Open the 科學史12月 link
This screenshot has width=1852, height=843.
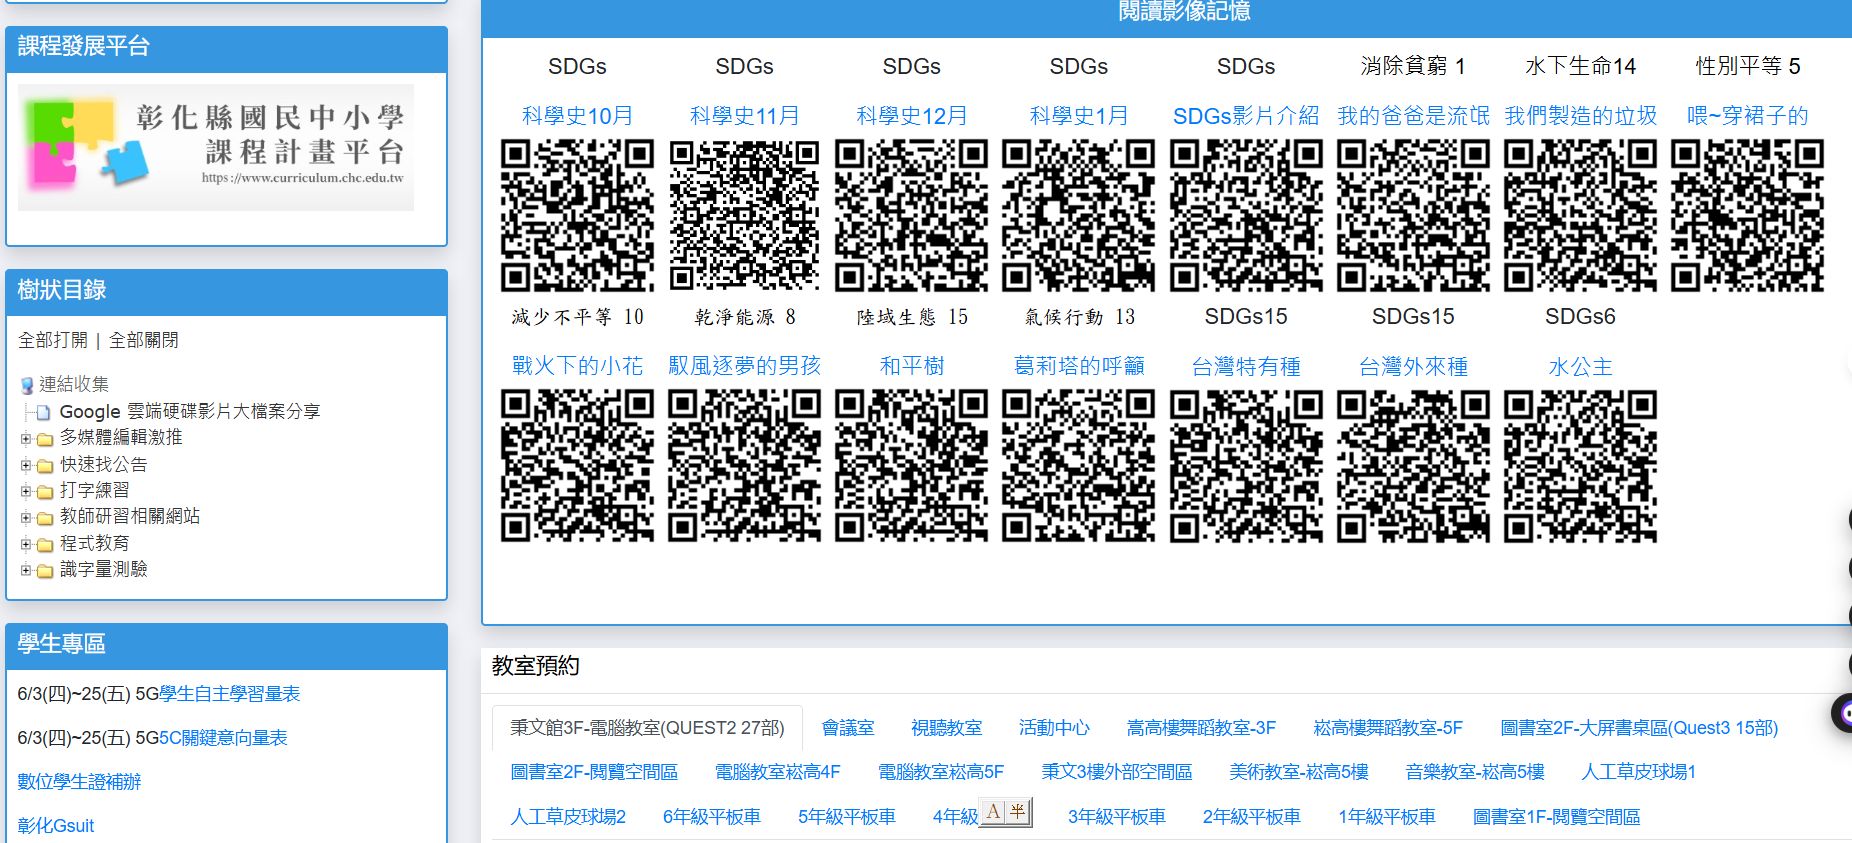pos(911,116)
